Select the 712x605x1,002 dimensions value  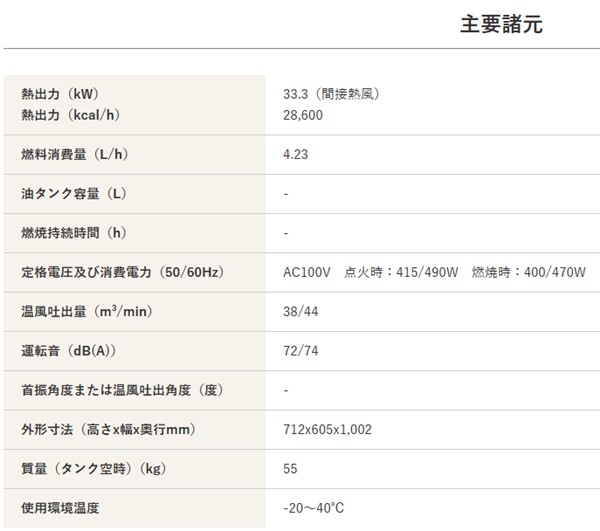click(x=327, y=429)
